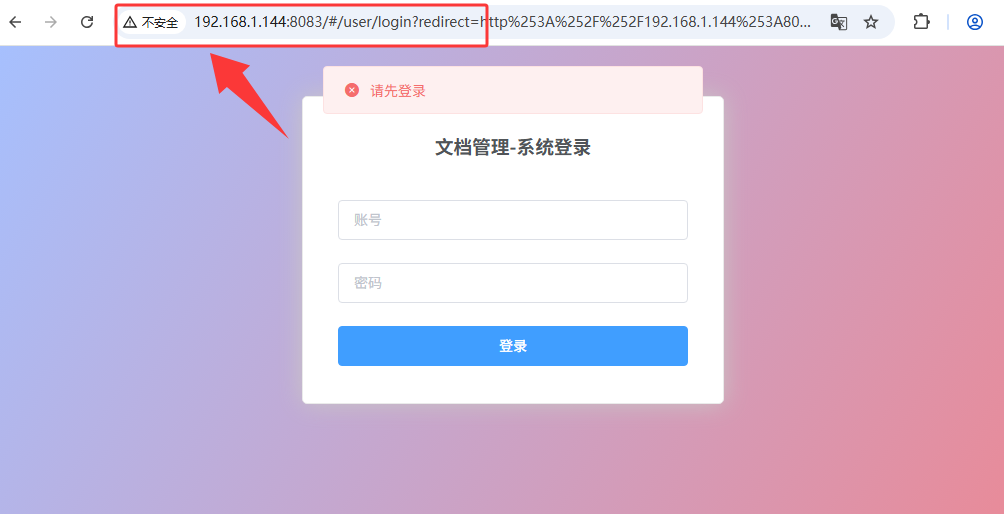1004x514 pixels.
Task: Open the 不安全 site security warning chip
Action: click(151, 22)
